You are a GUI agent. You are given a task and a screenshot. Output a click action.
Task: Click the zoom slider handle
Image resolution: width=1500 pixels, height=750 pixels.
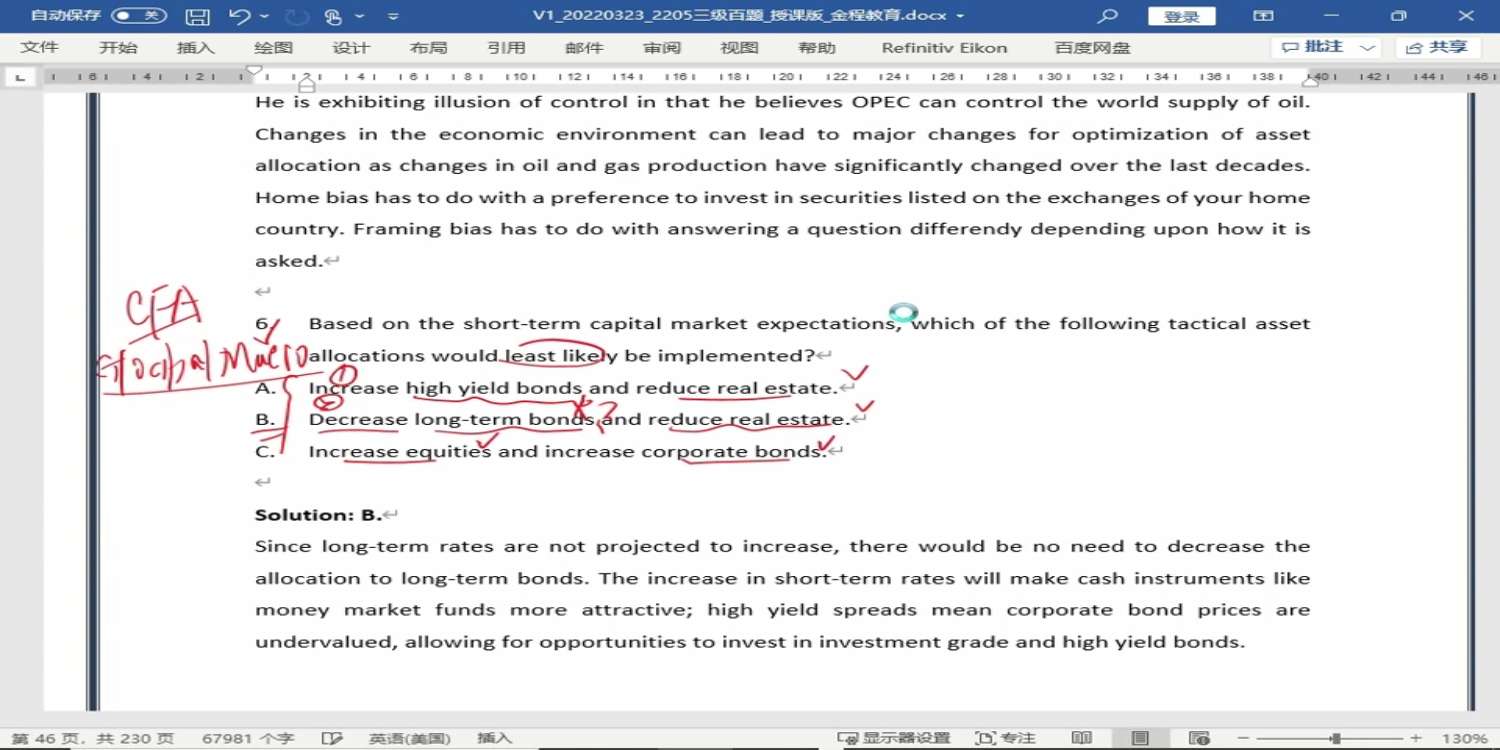[1335, 739]
